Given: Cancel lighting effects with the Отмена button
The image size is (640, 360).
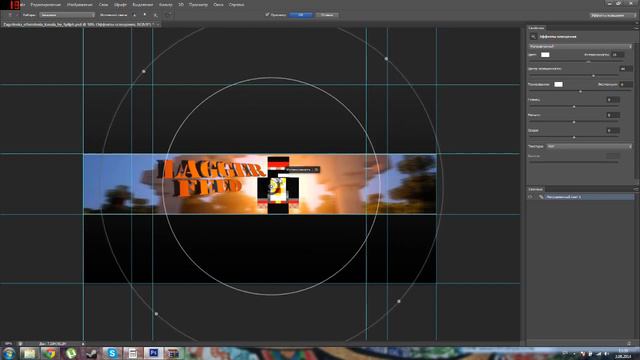Looking at the screenshot, I should [327, 15].
